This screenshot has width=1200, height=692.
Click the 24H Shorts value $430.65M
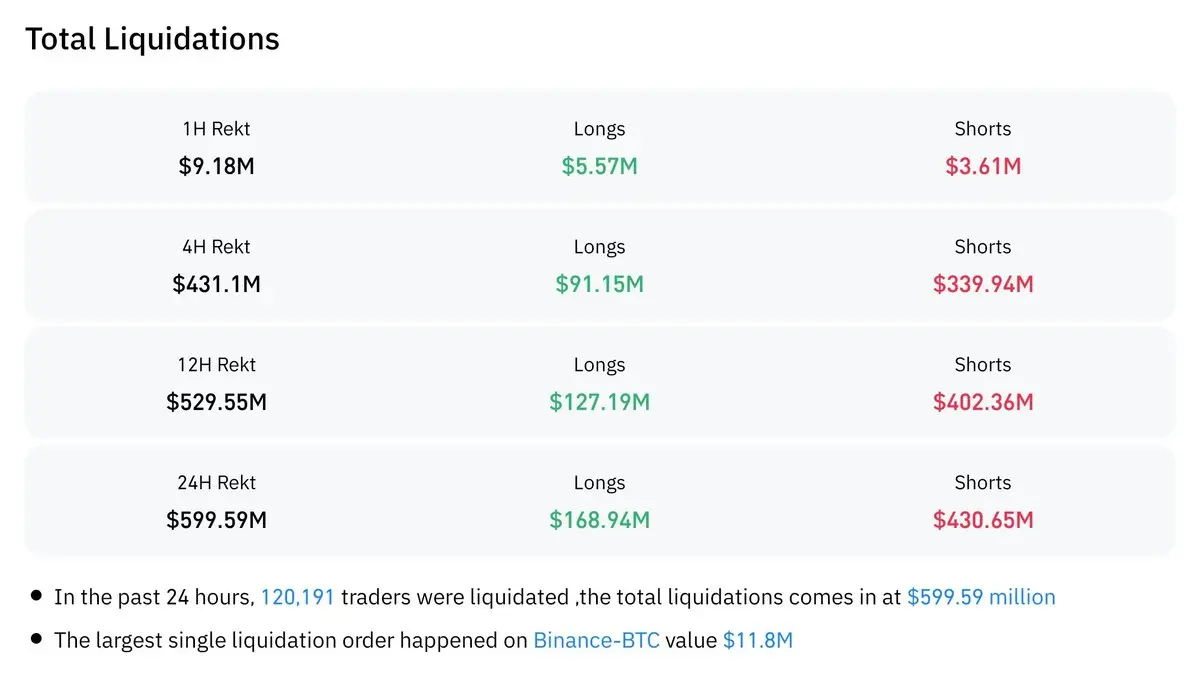tap(983, 520)
